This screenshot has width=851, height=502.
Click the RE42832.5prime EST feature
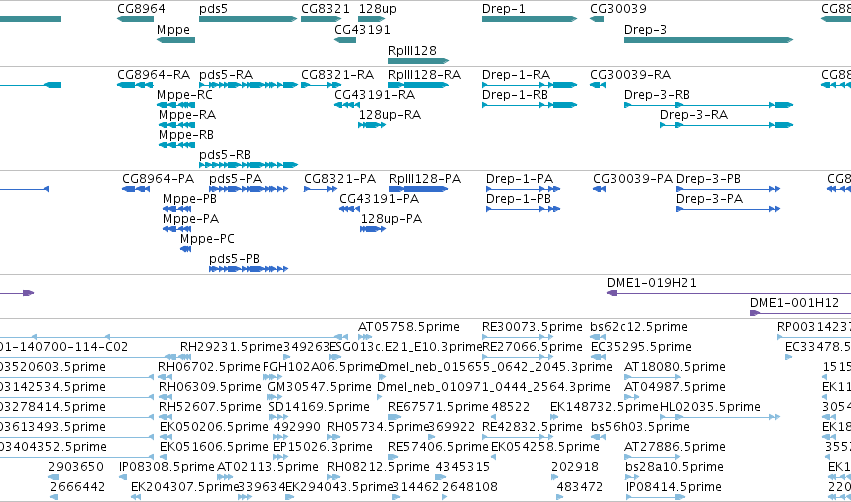[x=518, y=437]
